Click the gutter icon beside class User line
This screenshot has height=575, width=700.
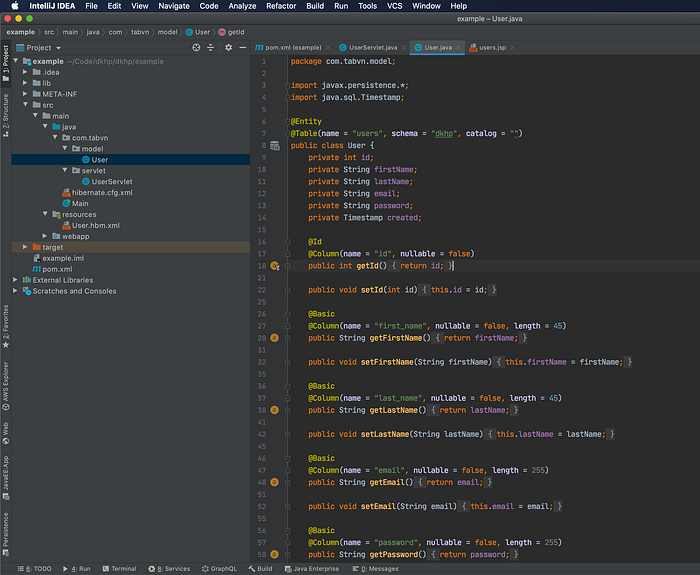tap(275, 145)
